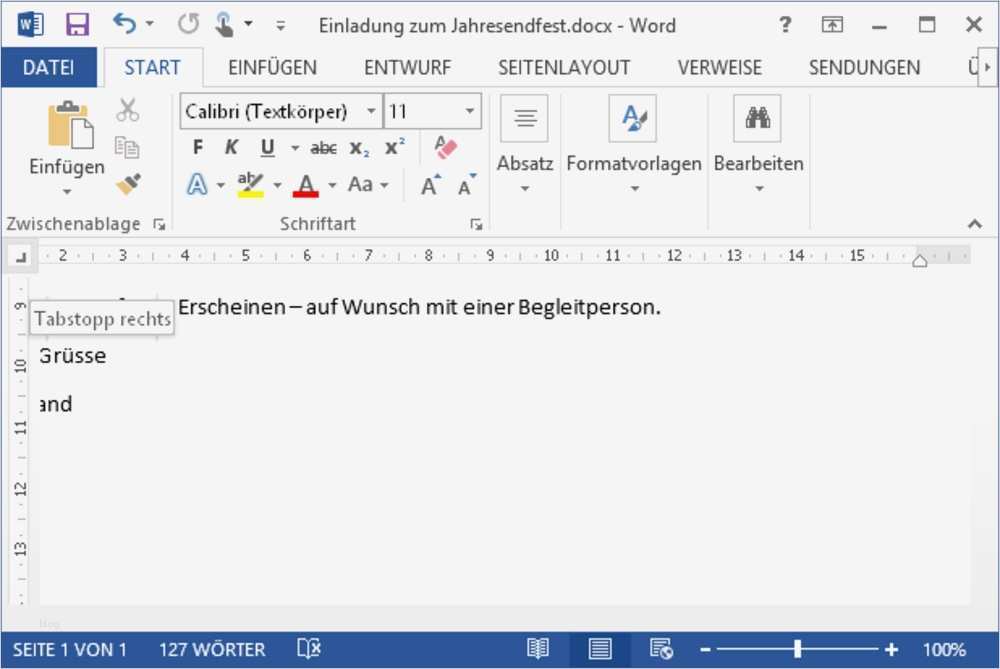Screen dimensions: 1000x669
Task: Click the Schriftart group dialog launcher
Action: tap(477, 224)
